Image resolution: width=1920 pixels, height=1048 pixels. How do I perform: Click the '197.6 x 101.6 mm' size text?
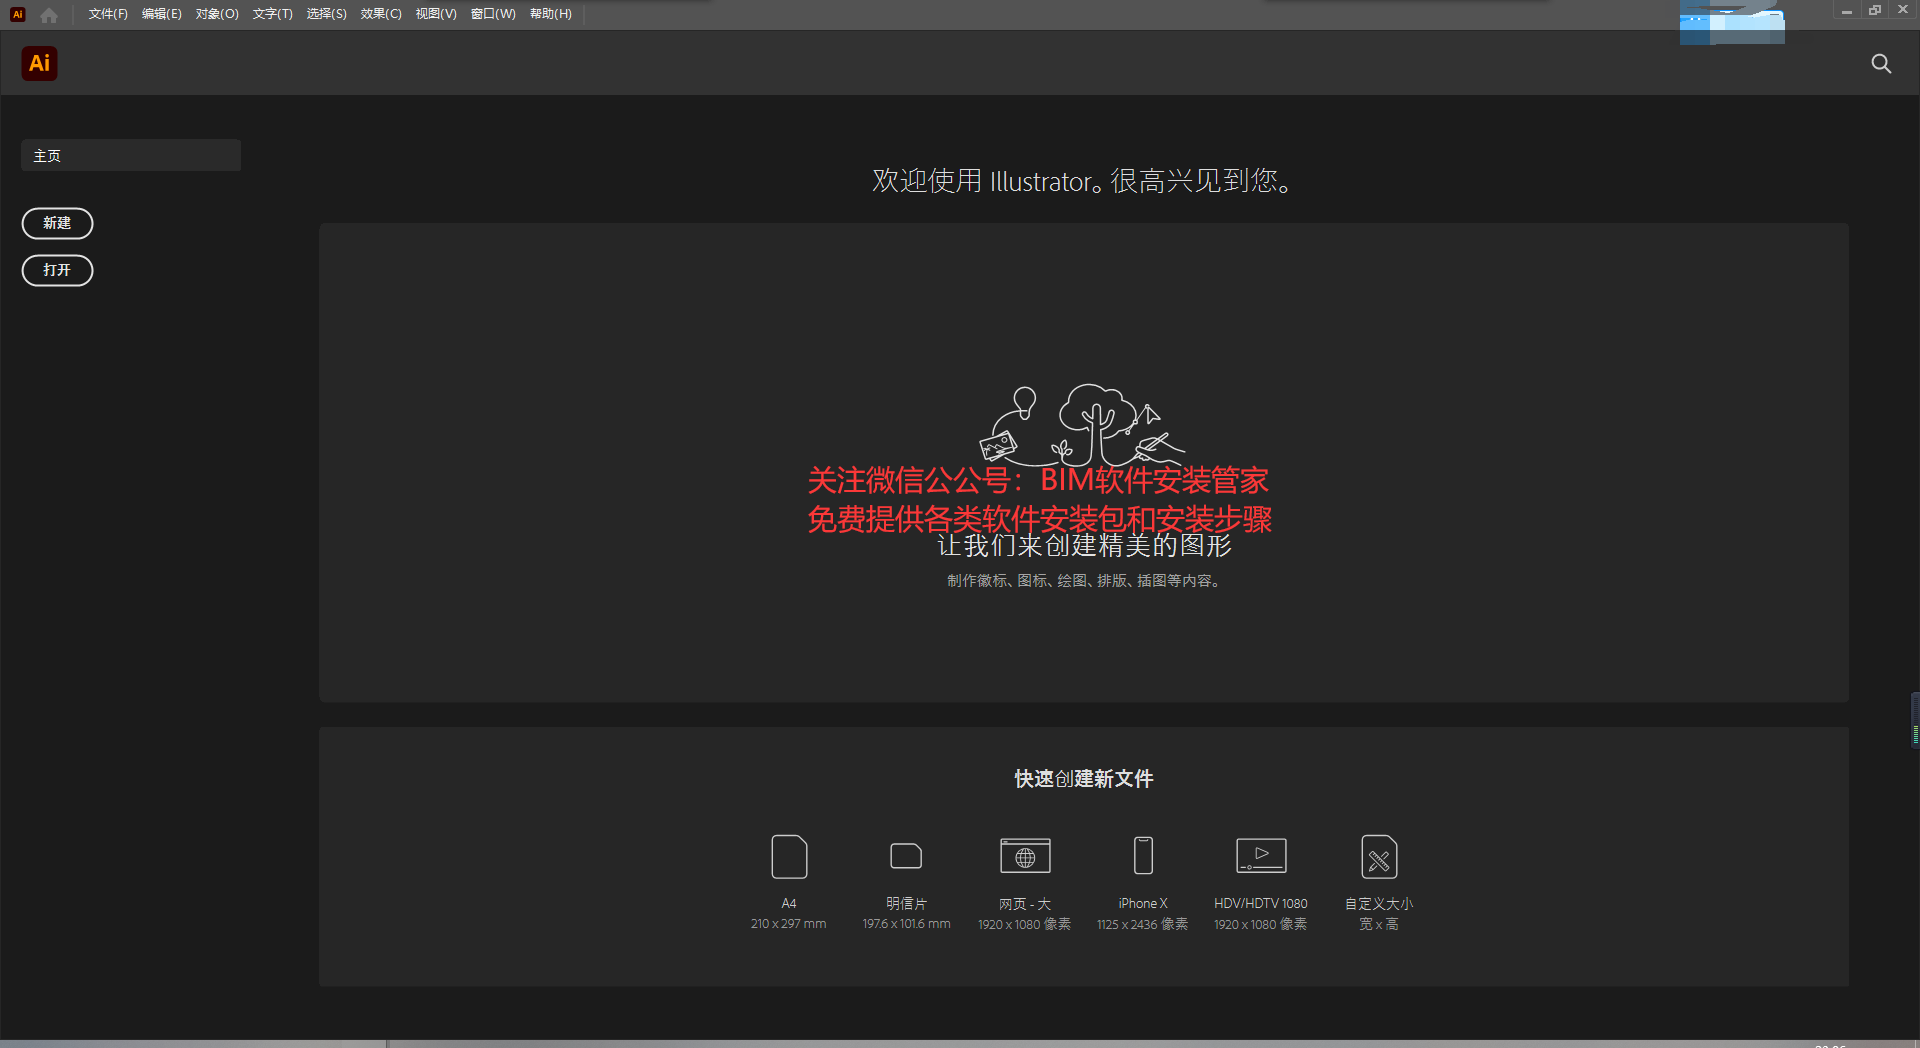pyautogui.click(x=906, y=924)
